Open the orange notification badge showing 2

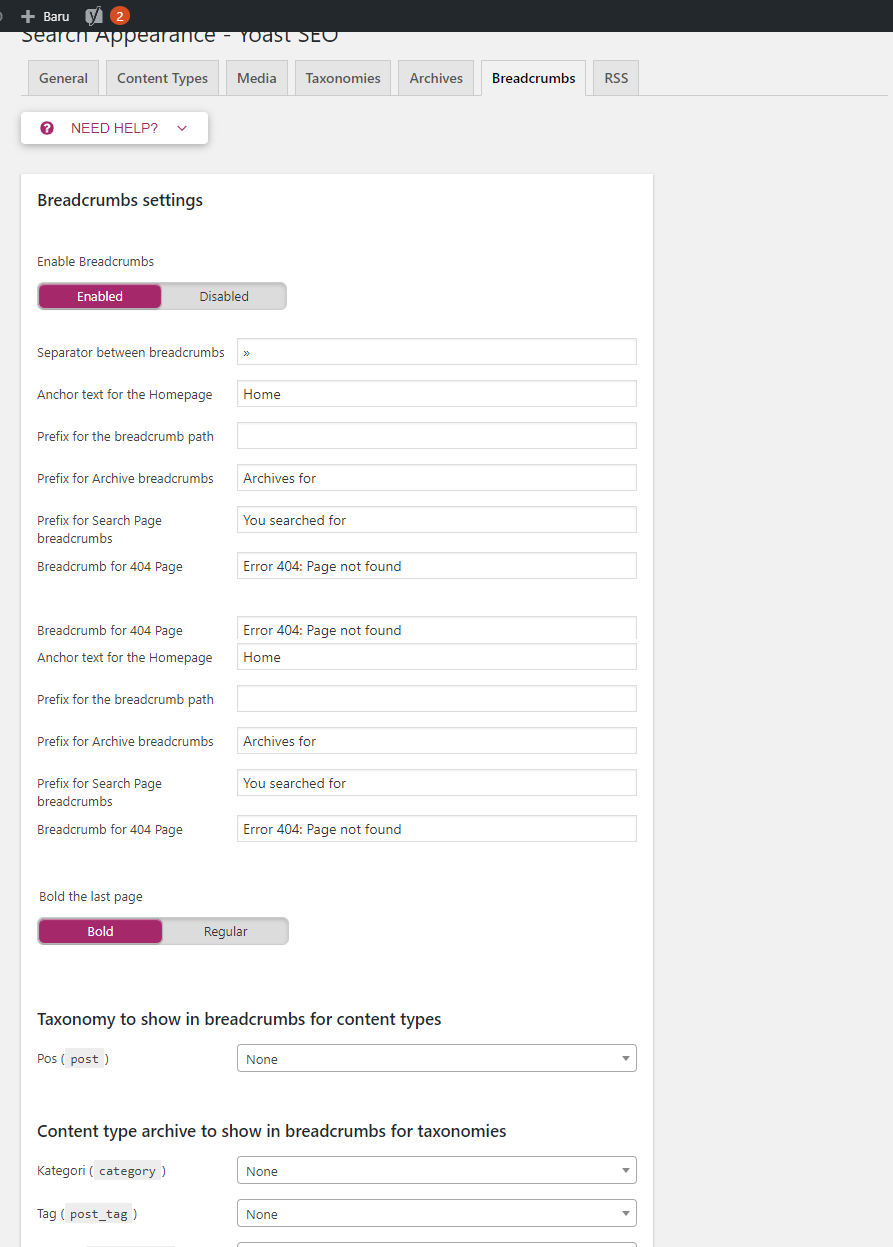[120, 16]
